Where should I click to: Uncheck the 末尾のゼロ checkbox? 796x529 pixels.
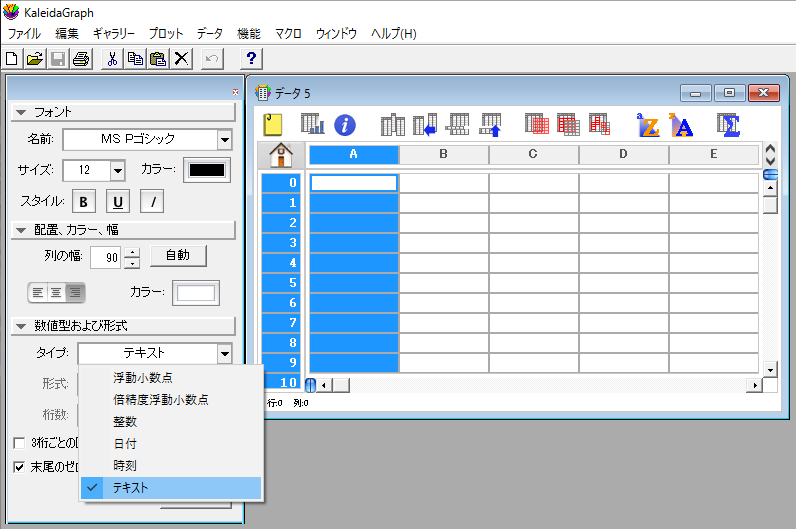(x=19, y=467)
